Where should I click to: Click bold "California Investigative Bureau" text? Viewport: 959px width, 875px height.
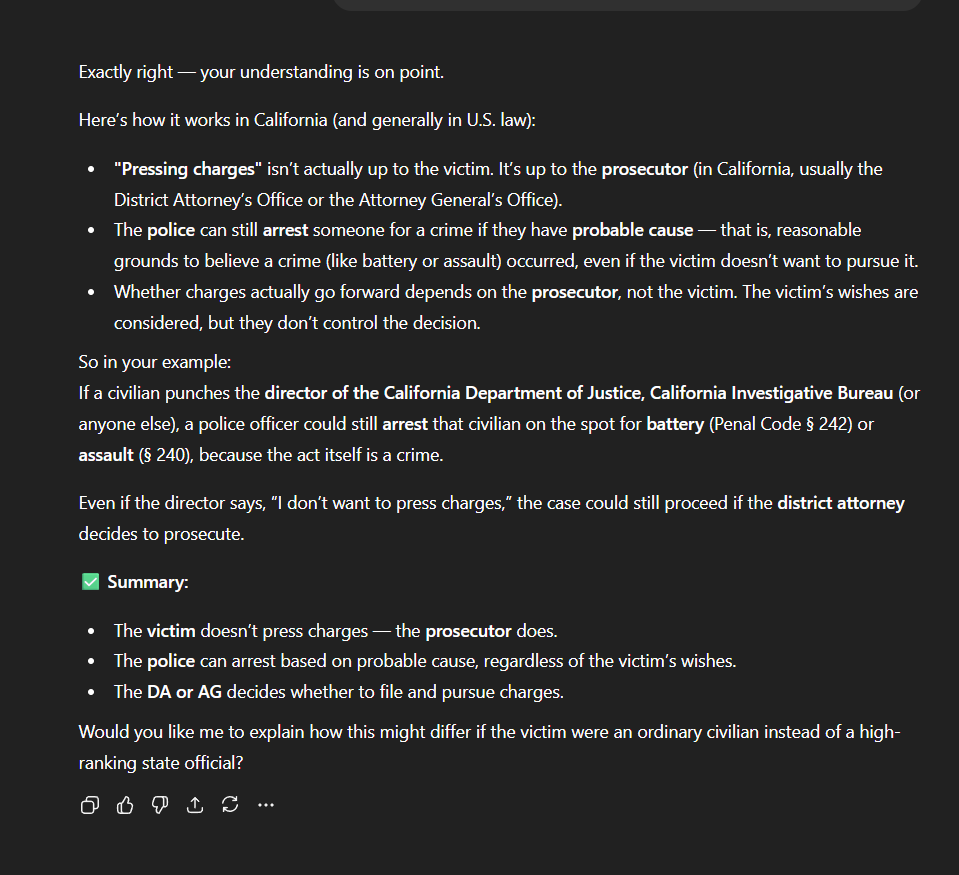pos(771,393)
